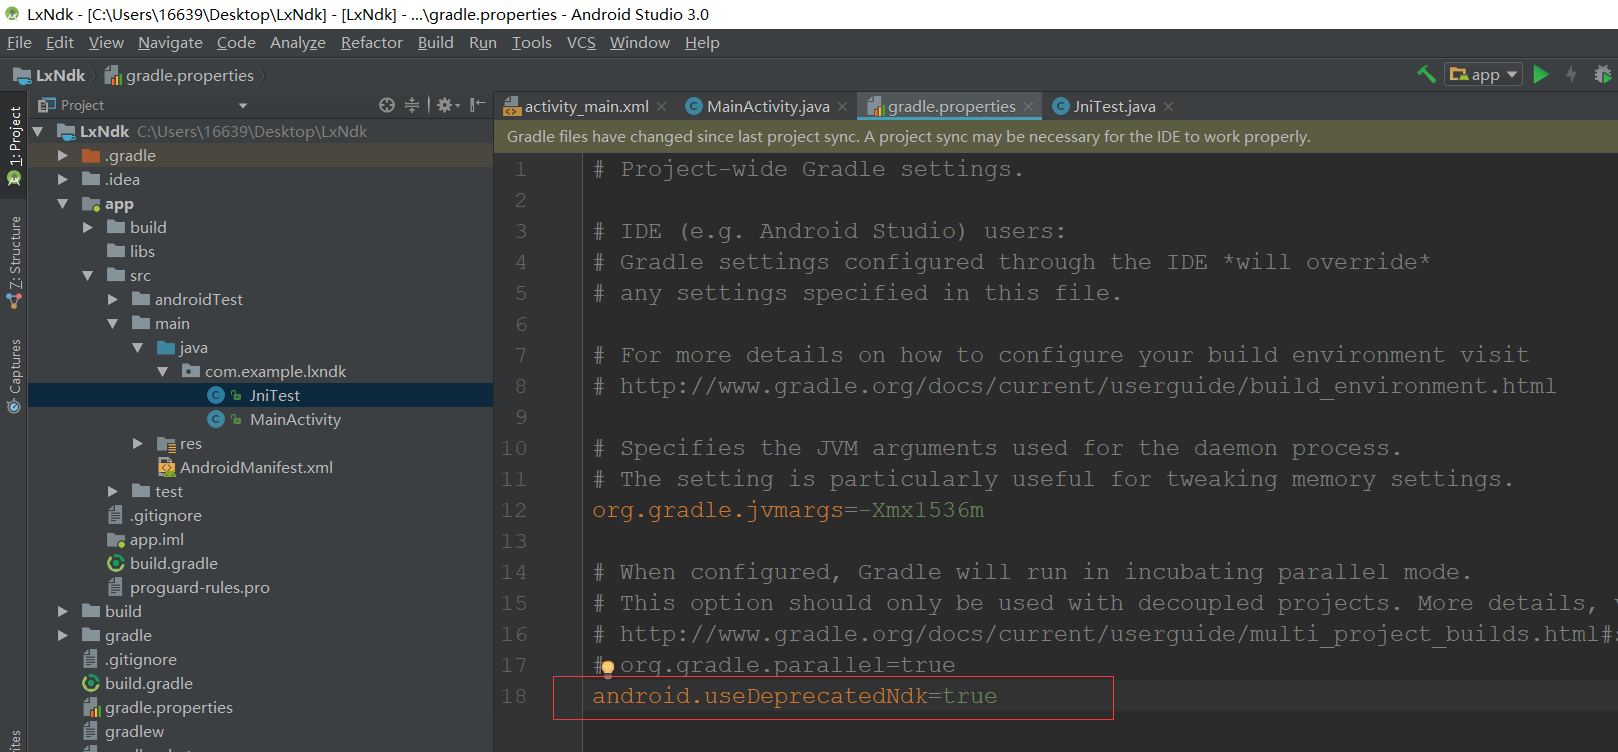Image resolution: width=1618 pixels, height=752 pixels.
Task: Open the File menu
Action: point(19,42)
